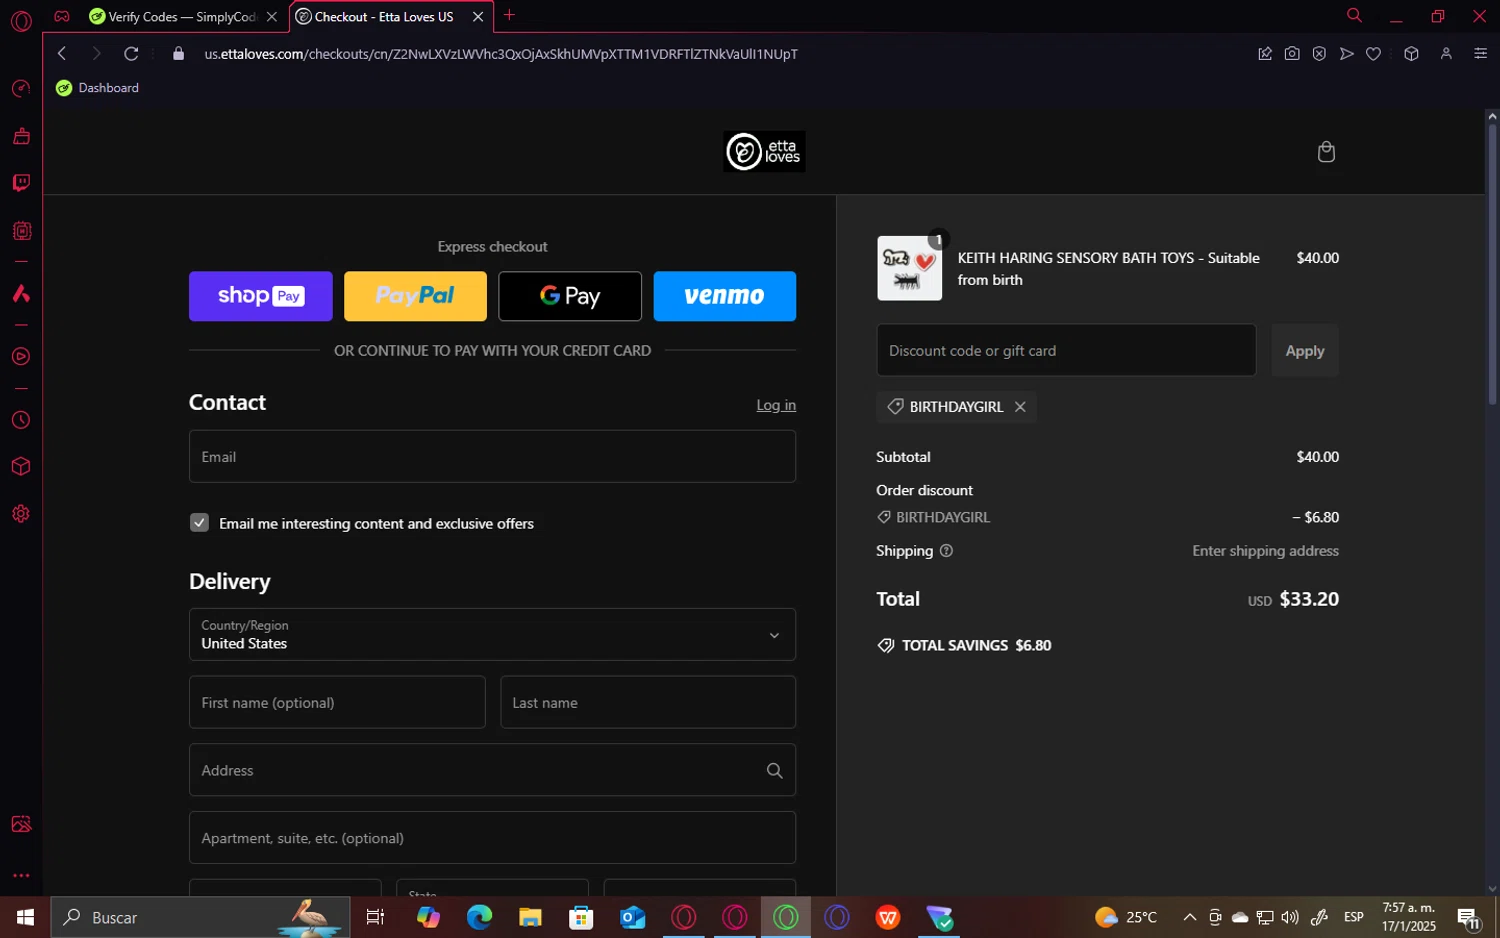Select the USD $33.20 total amount

[1293, 600]
